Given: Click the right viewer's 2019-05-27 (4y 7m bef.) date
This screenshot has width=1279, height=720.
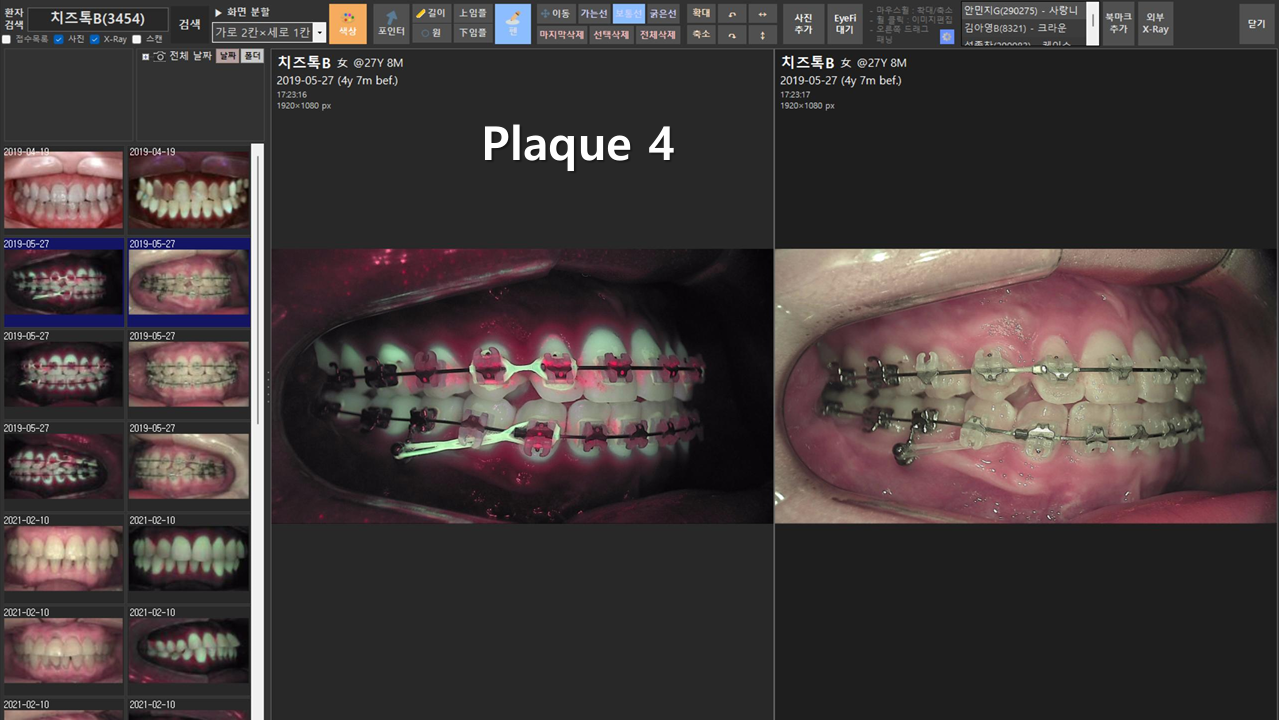Looking at the screenshot, I should point(841,81).
